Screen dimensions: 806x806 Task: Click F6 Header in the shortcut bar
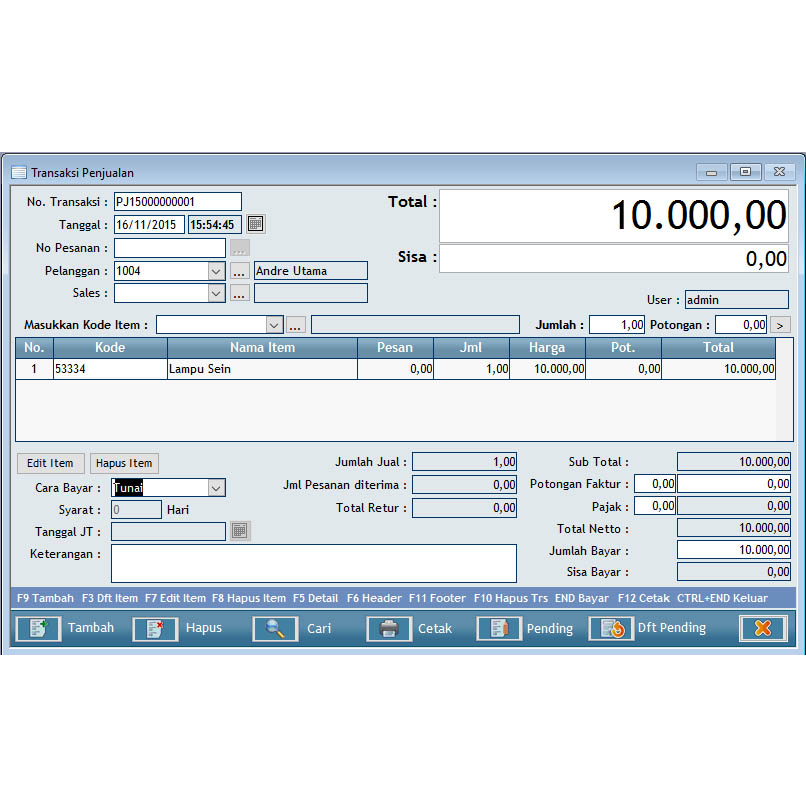point(374,597)
